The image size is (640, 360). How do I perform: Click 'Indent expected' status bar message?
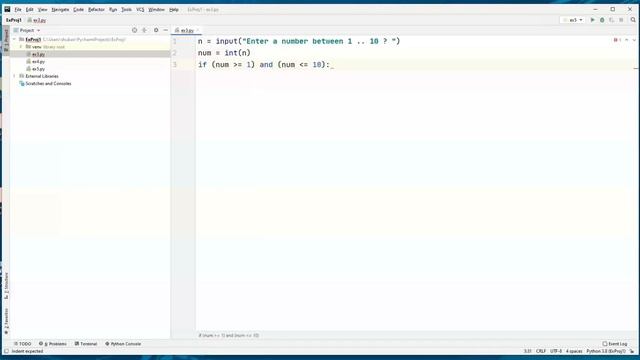[x=27, y=351]
